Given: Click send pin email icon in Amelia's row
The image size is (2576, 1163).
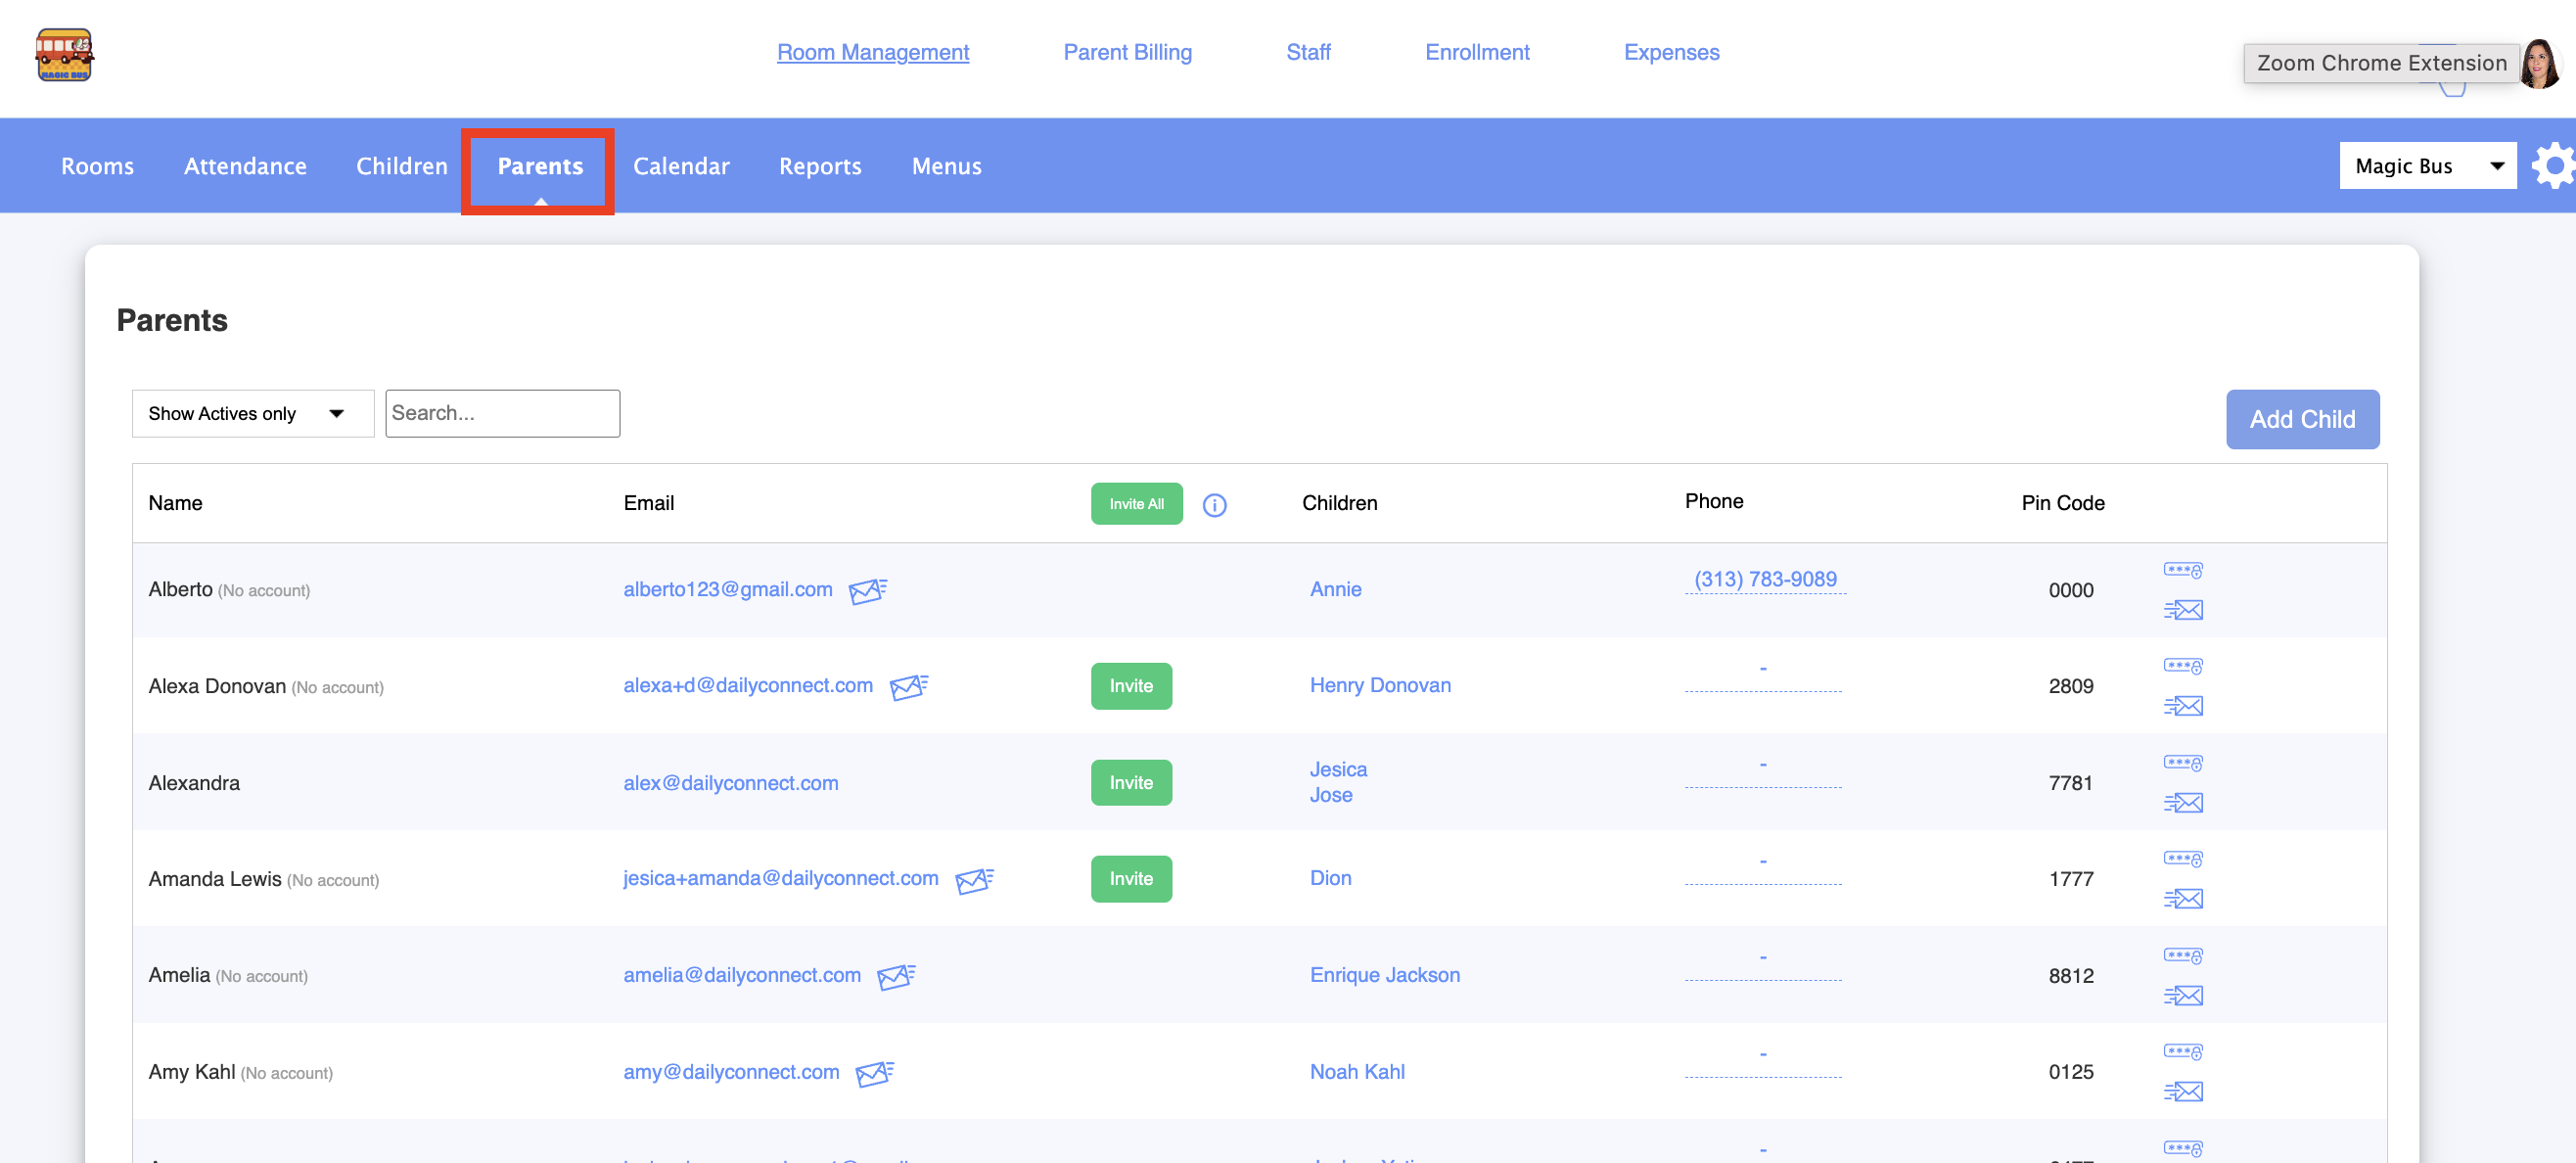Looking at the screenshot, I should [x=2183, y=995].
